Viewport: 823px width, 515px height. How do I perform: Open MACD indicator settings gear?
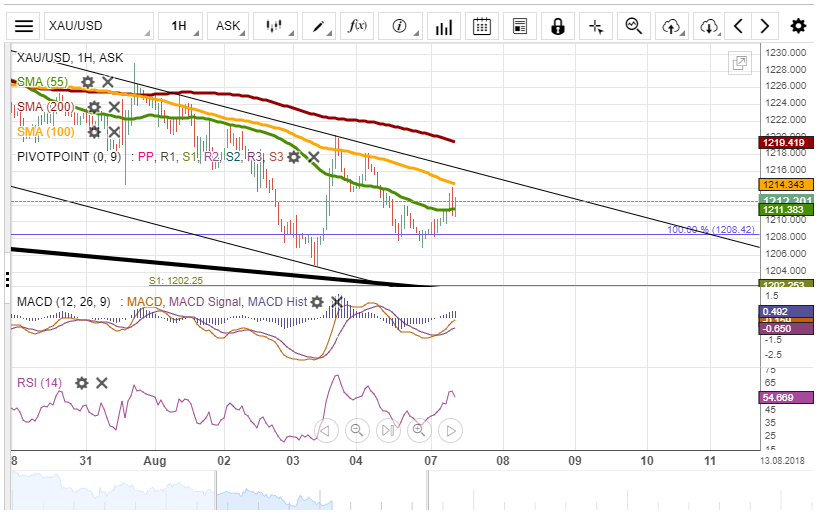(317, 302)
